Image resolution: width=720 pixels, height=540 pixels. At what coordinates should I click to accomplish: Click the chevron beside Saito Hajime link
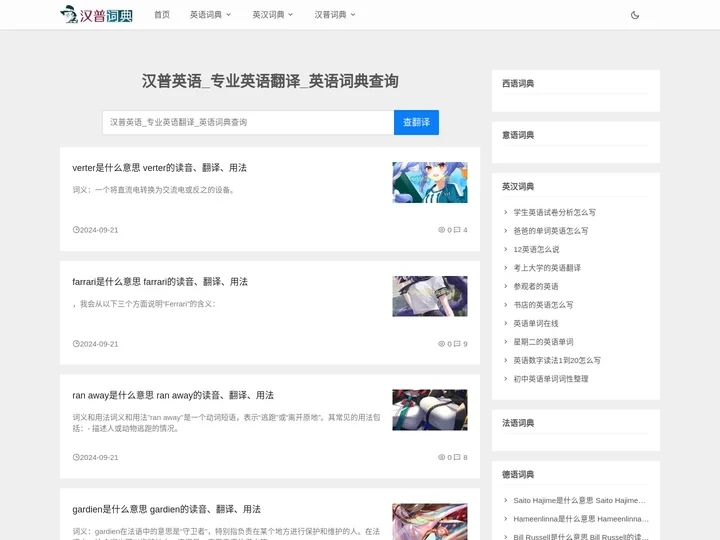click(506, 500)
